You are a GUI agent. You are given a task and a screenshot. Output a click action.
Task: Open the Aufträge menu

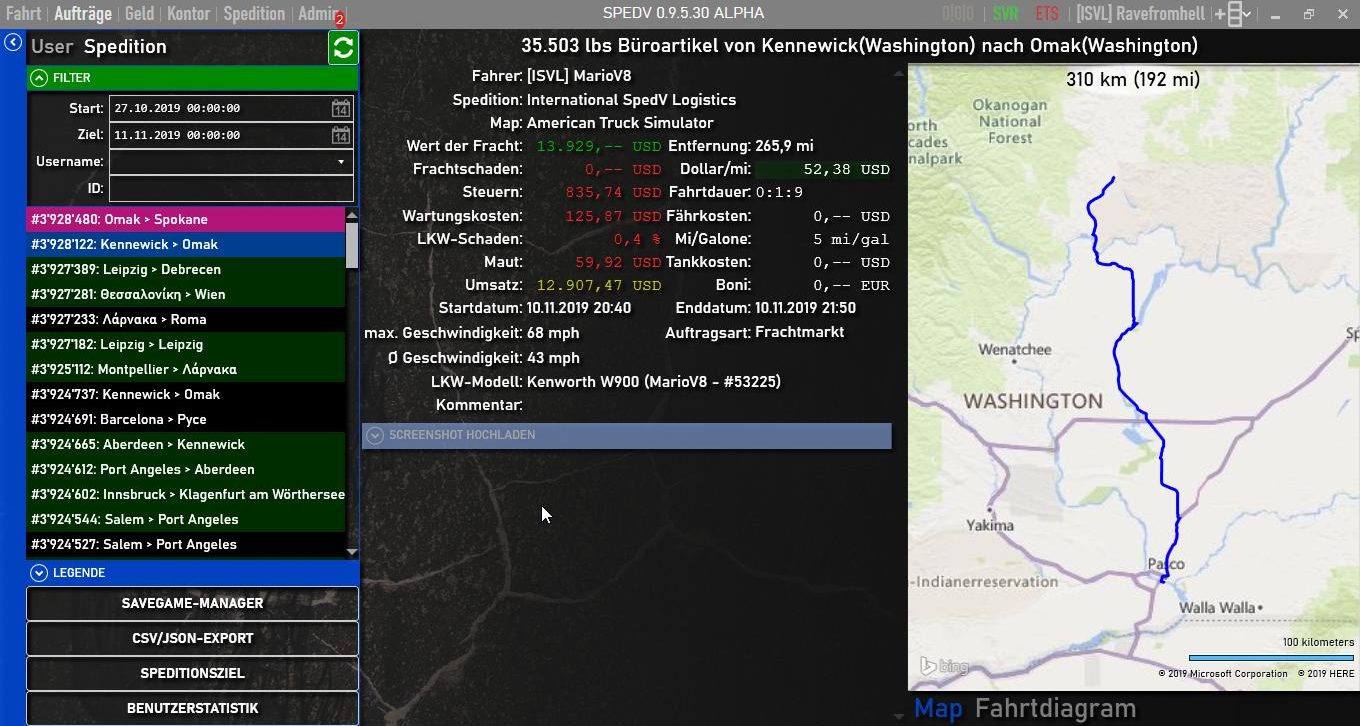point(83,13)
